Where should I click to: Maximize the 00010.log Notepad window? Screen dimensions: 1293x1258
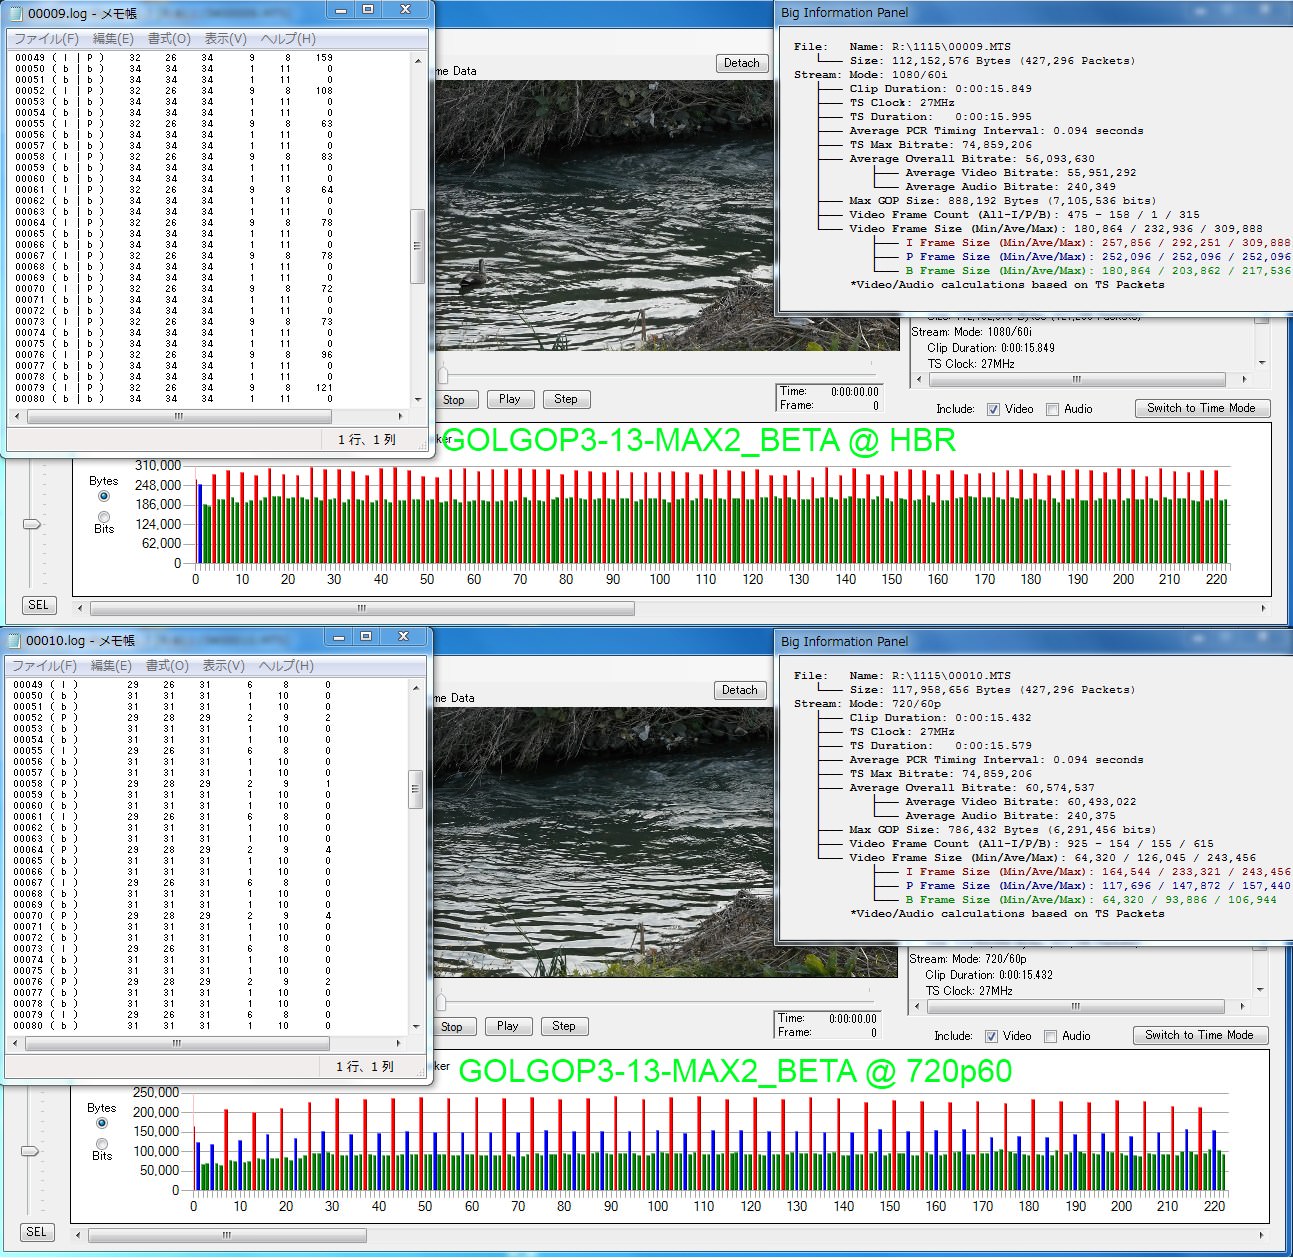point(366,637)
